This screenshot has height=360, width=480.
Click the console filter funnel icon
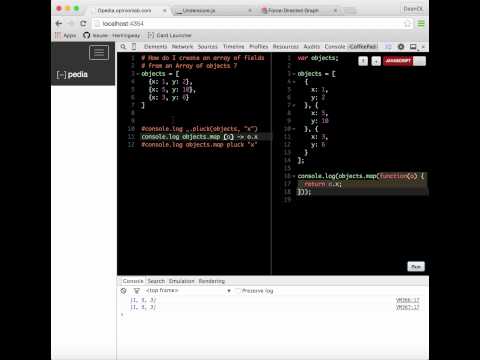(137, 291)
